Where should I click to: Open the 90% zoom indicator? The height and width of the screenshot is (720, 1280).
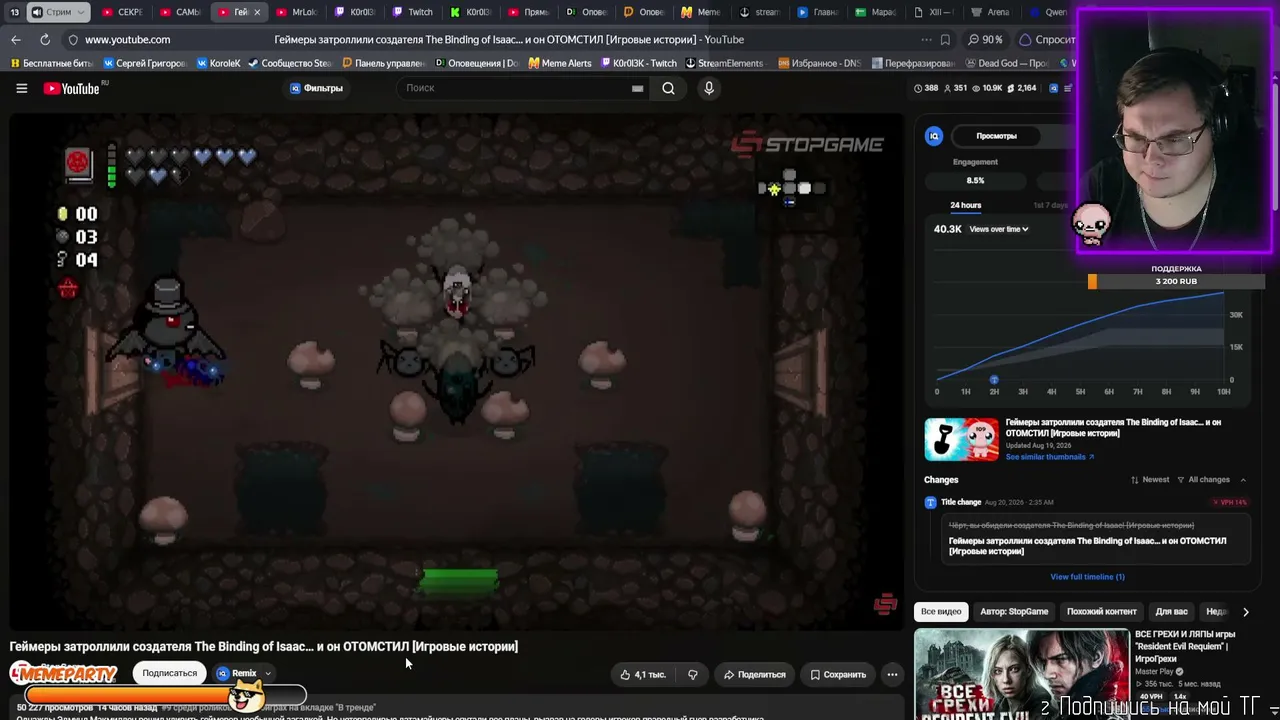coord(985,39)
